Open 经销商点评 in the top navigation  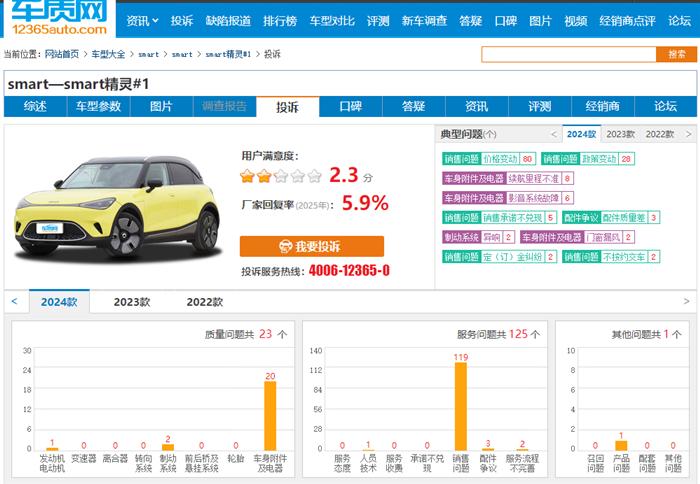(627, 21)
